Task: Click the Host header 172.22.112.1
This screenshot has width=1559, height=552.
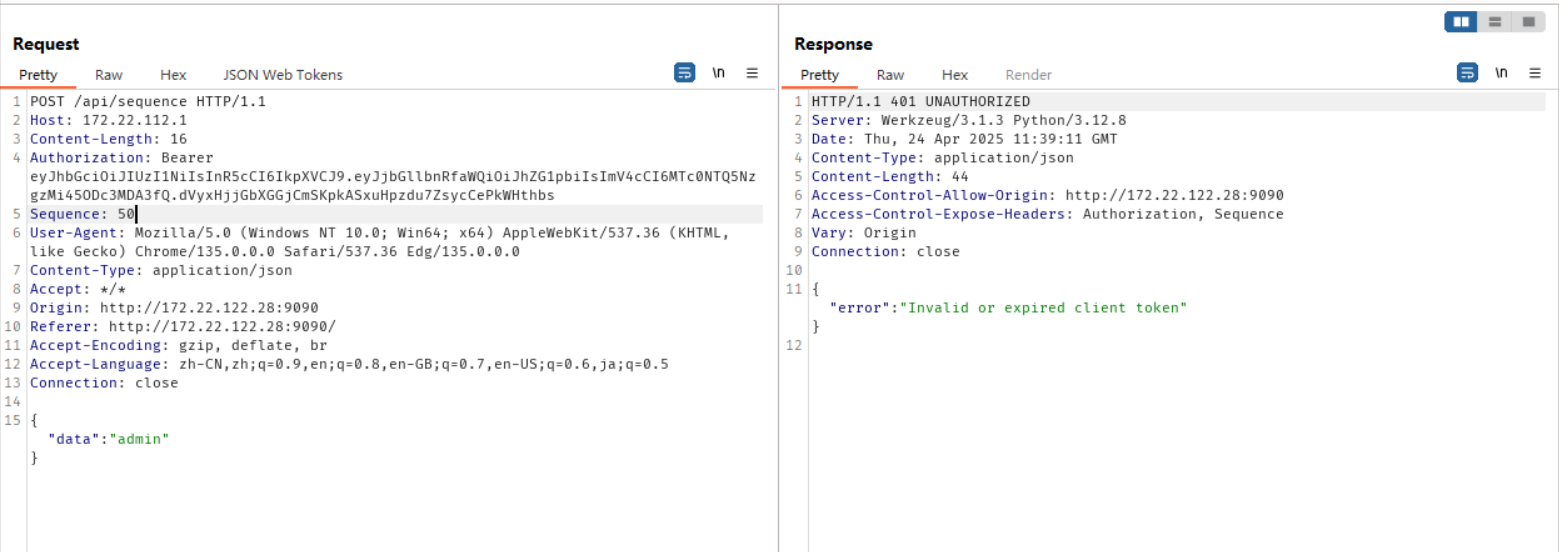Action: [108, 120]
